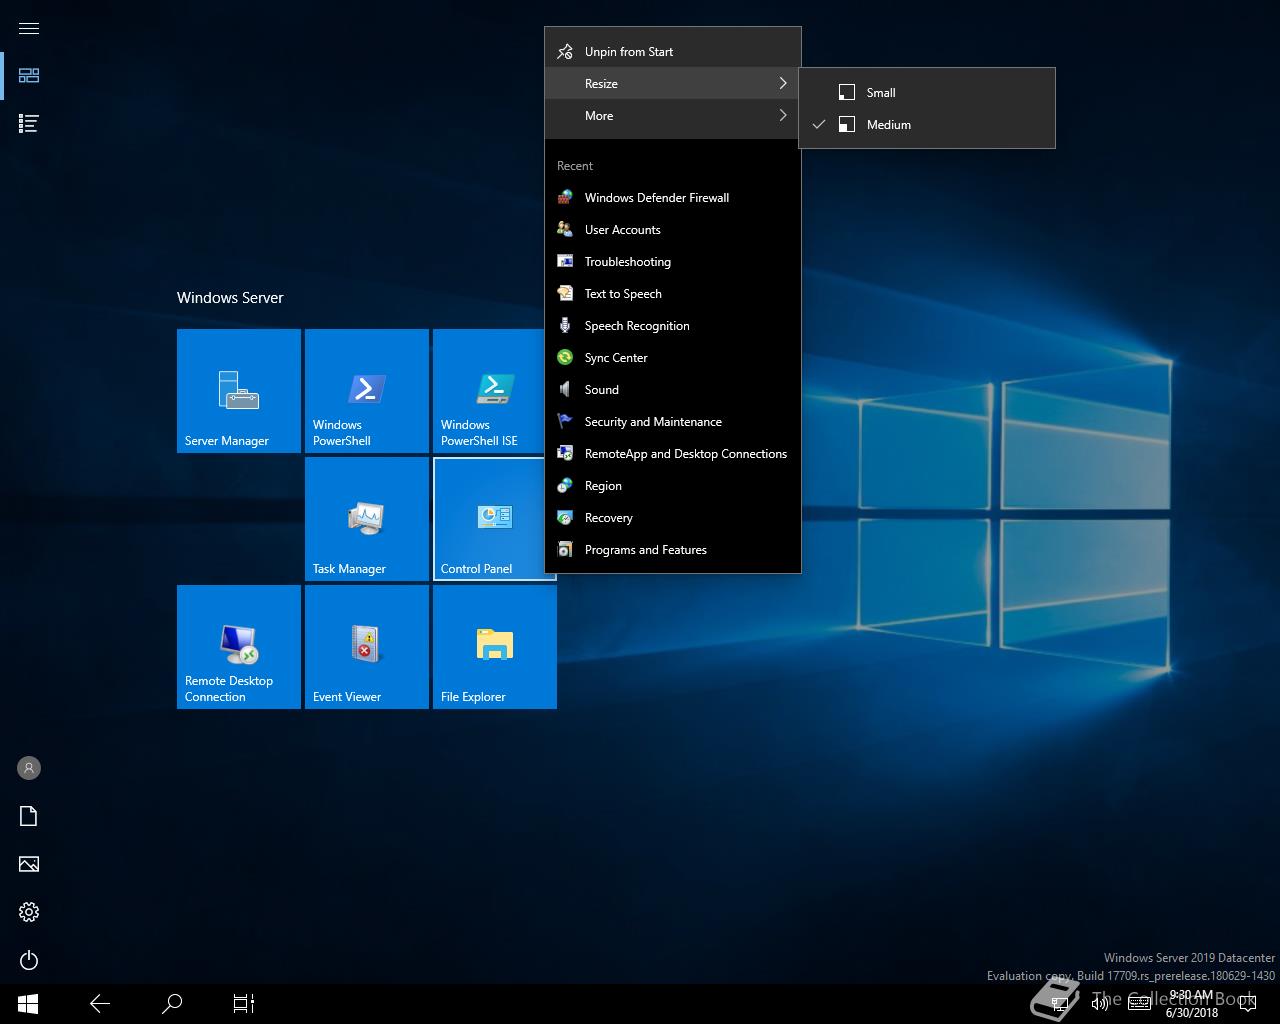The image size is (1280, 1024).
Task: Click the taskbar date 6/30/2018
Action: pos(1192,1012)
